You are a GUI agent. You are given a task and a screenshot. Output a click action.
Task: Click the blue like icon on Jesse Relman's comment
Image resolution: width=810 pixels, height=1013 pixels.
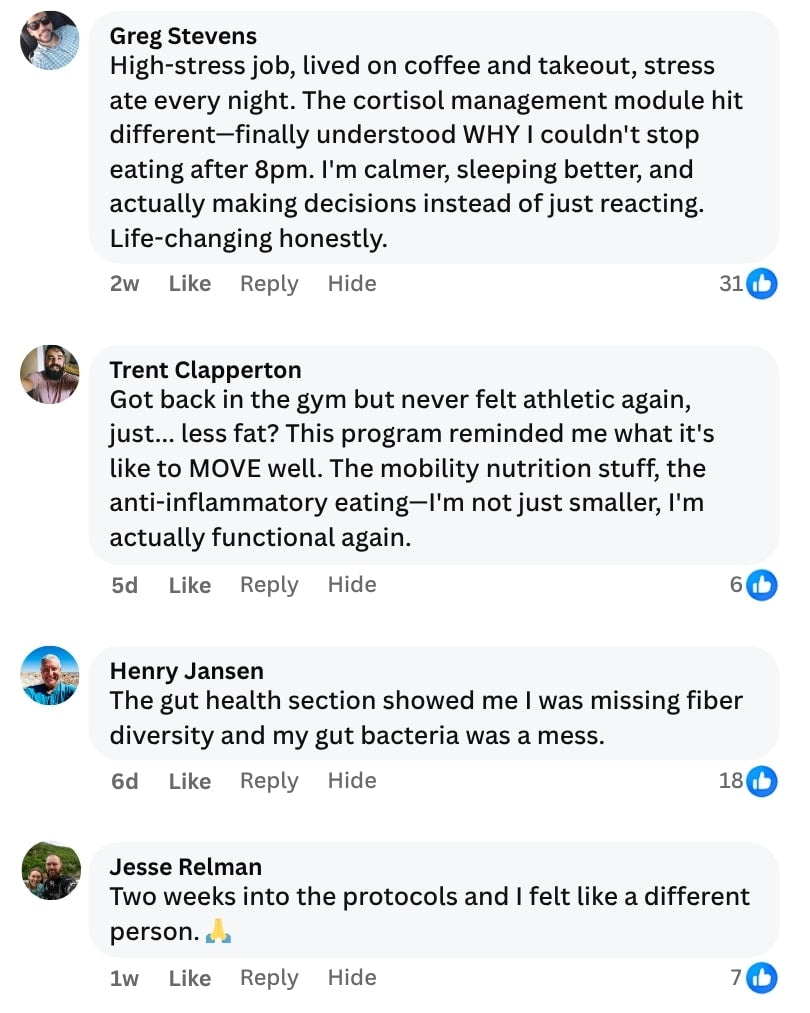point(762,978)
